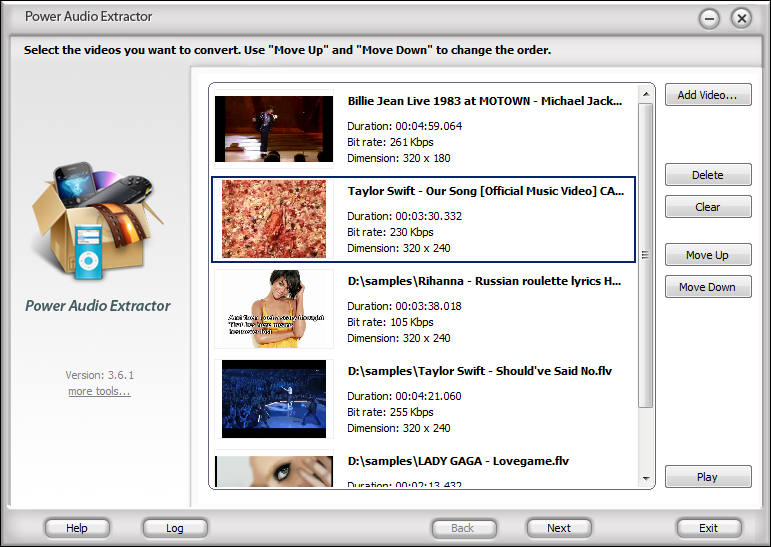Close the window with the X icon
The width and height of the screenshot is (771, 547).
click(741, 19)
